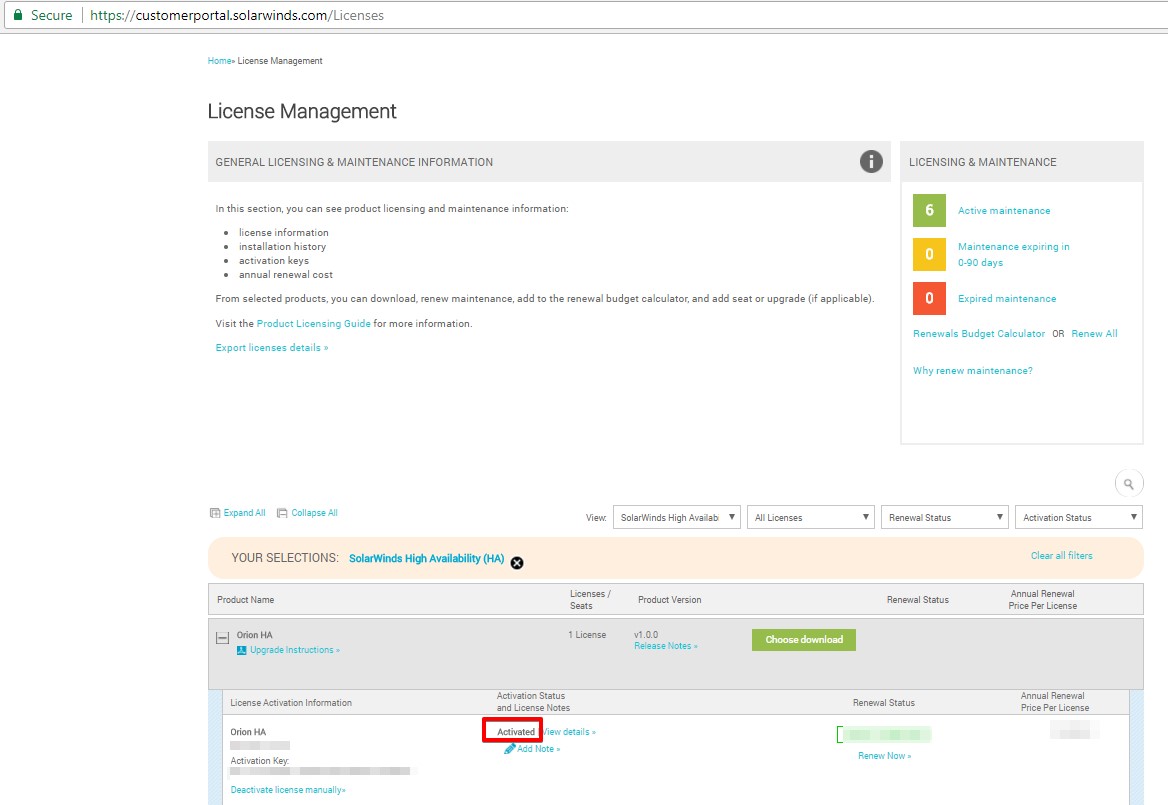Click the browser address bar URL
The height and width of the screenshot is (805, 1168).
click(237, 15)
